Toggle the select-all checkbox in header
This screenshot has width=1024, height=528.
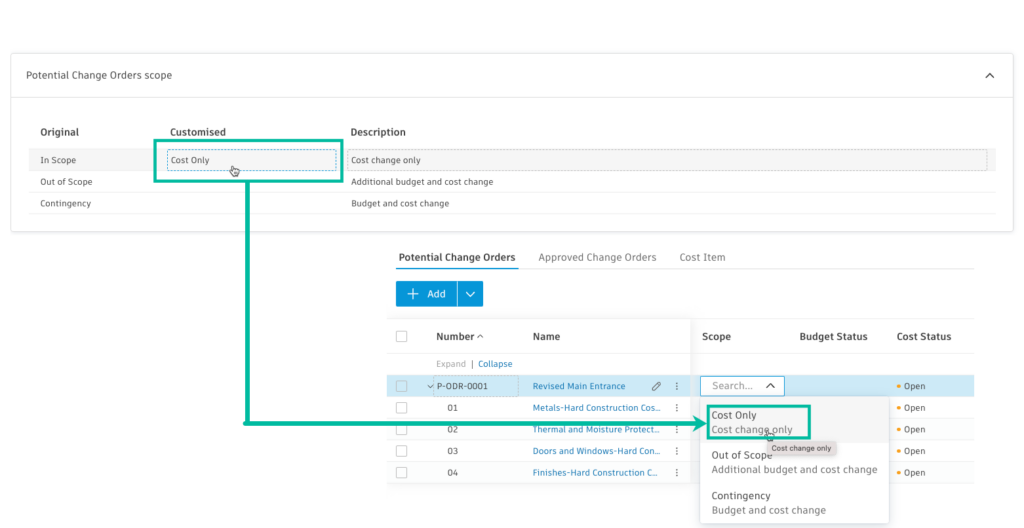(x=402, y=337)
